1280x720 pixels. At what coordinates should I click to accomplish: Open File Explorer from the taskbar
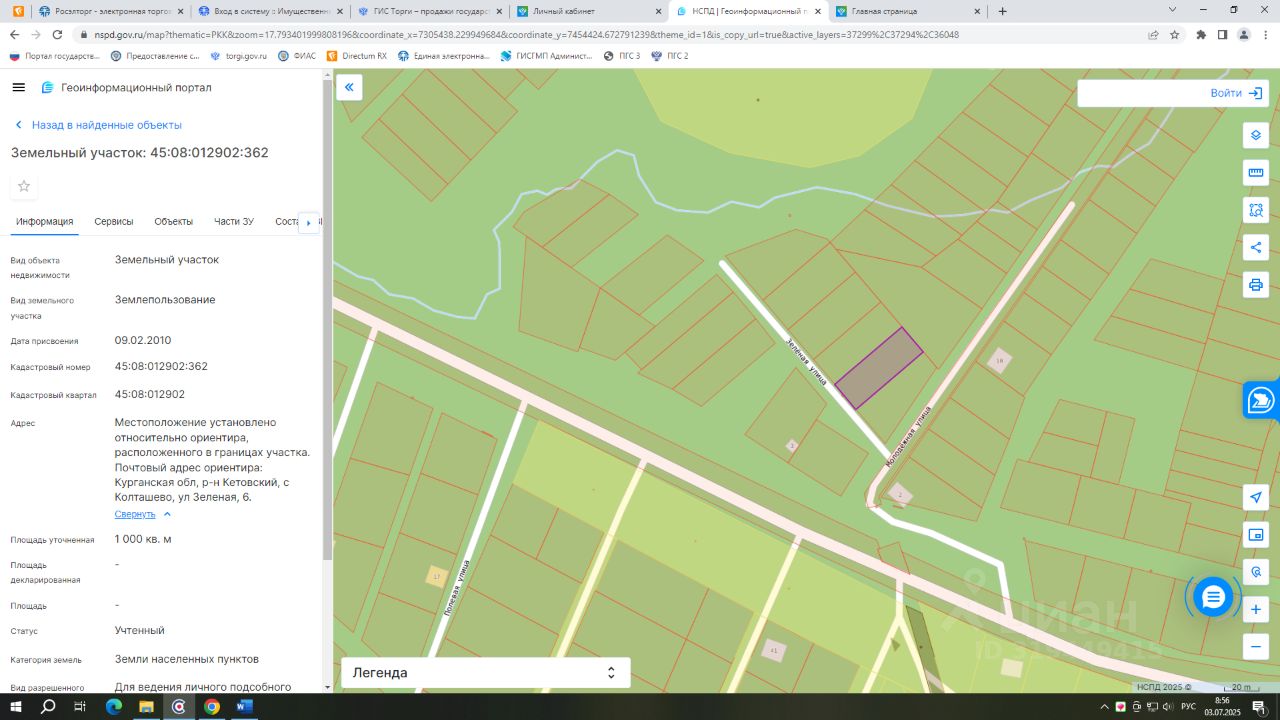click(x=146, y=706)
